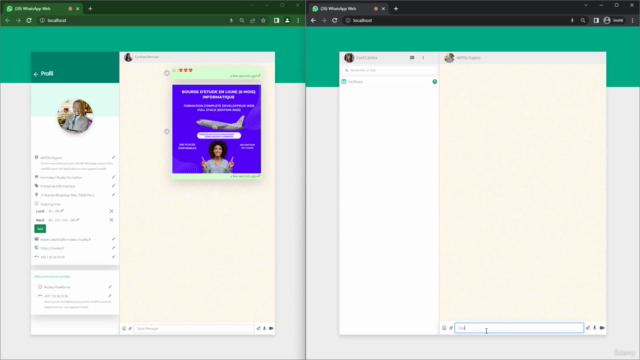
Task: Edit the email address field pencil
Action: (x=113, y=239)
